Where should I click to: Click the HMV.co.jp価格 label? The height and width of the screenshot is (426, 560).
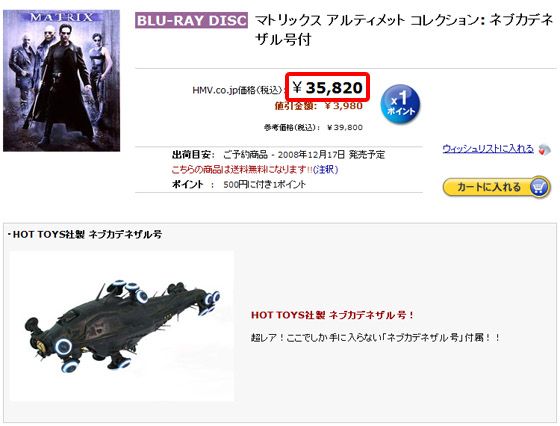[238, 90]
